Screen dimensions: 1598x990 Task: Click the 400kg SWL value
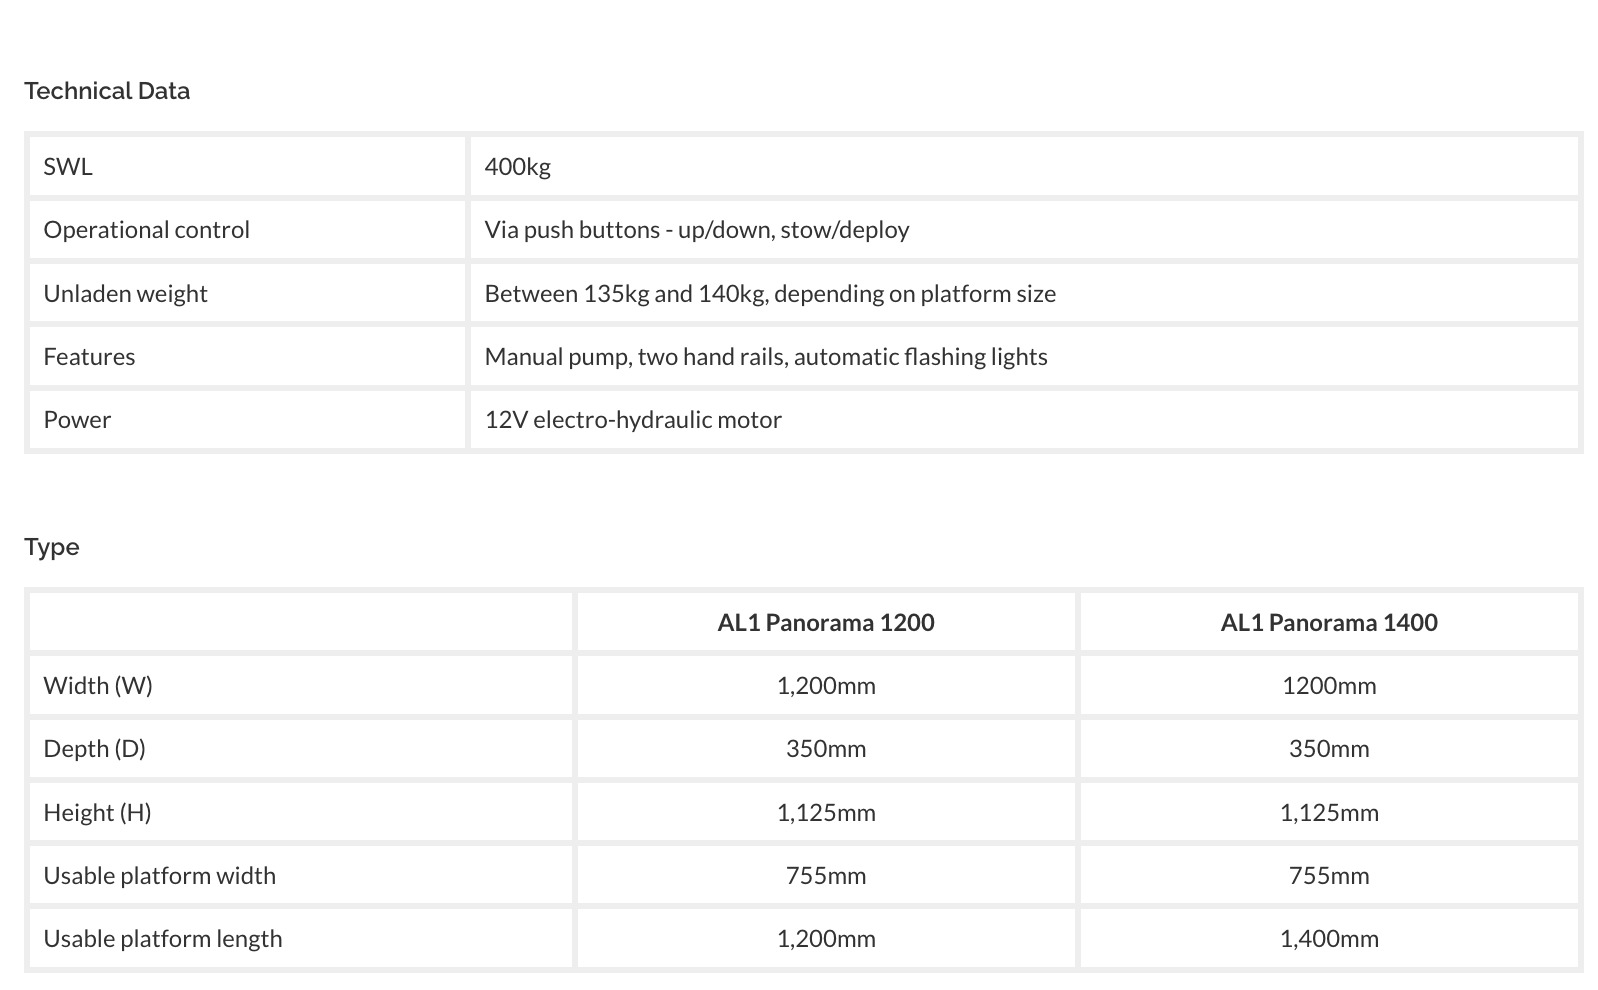(517, 167)
